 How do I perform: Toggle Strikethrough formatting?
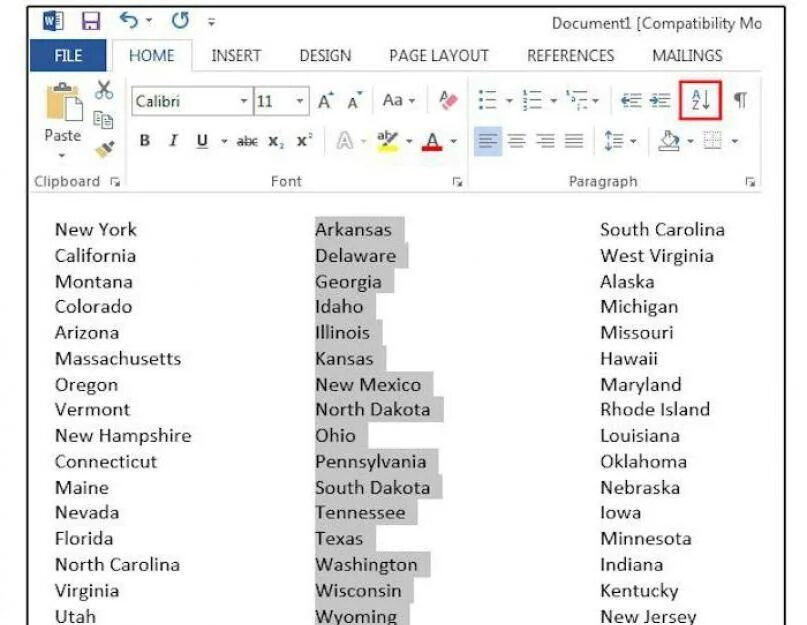pos(247,141)
